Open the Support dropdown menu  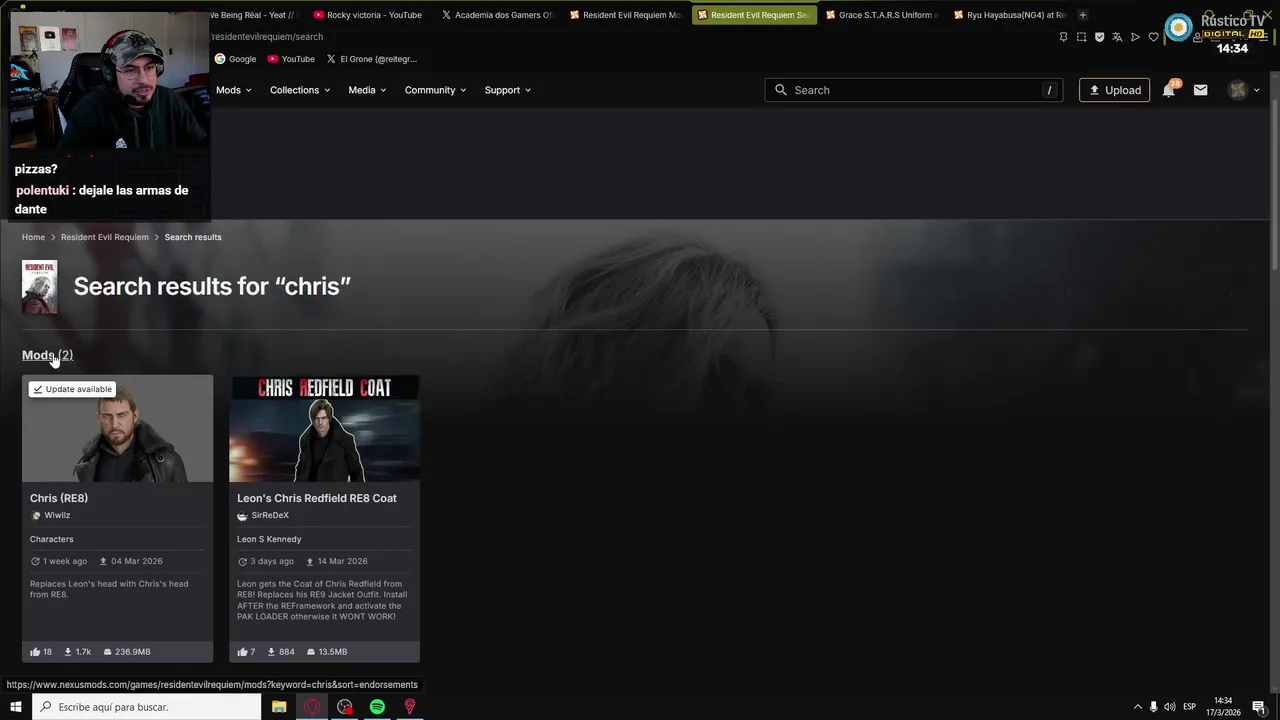(x=508, y=90)
